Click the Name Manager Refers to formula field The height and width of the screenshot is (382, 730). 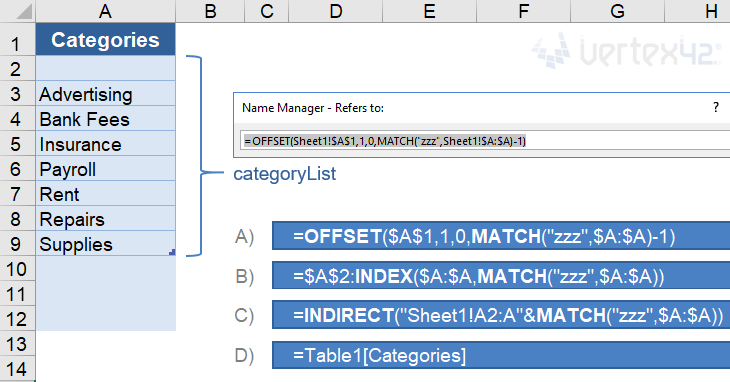(485, 141)
